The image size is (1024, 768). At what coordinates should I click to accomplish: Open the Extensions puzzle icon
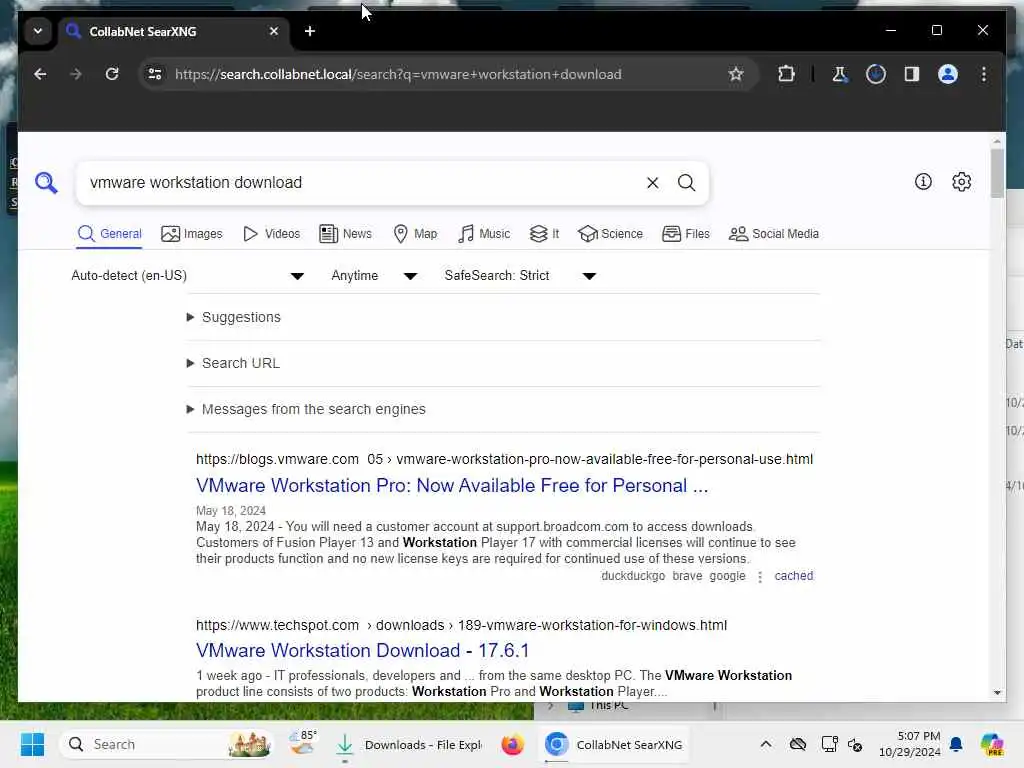786,74
